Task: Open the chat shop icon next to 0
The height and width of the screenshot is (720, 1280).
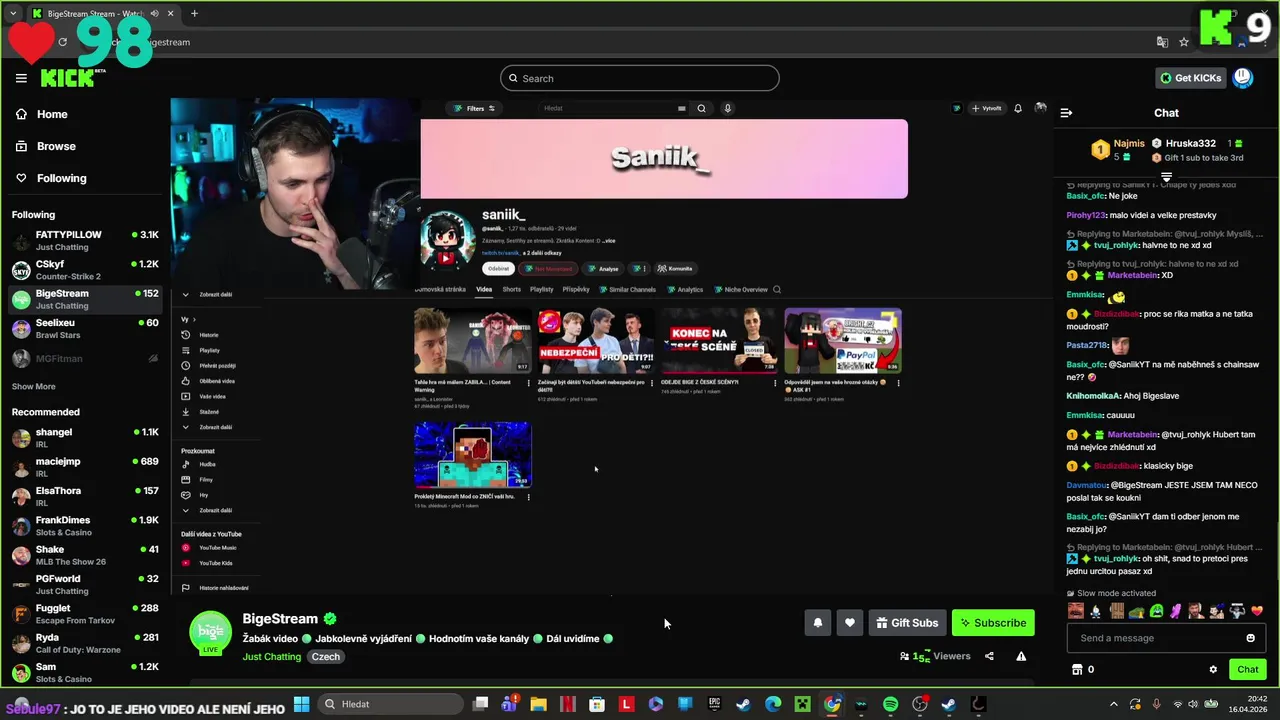Action: [x=1077, y=669]
